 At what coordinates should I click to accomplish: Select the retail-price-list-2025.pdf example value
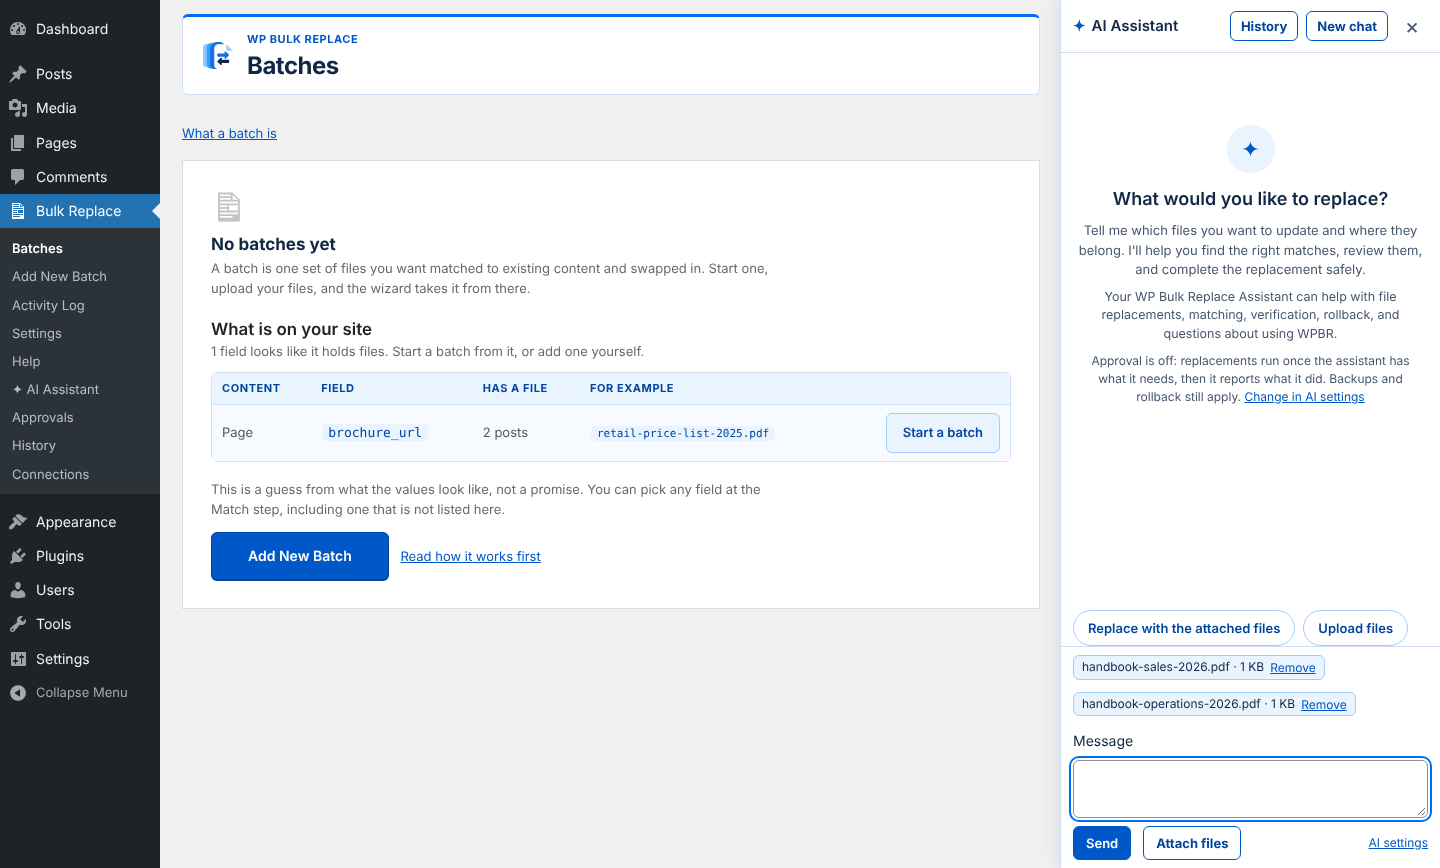683,433
